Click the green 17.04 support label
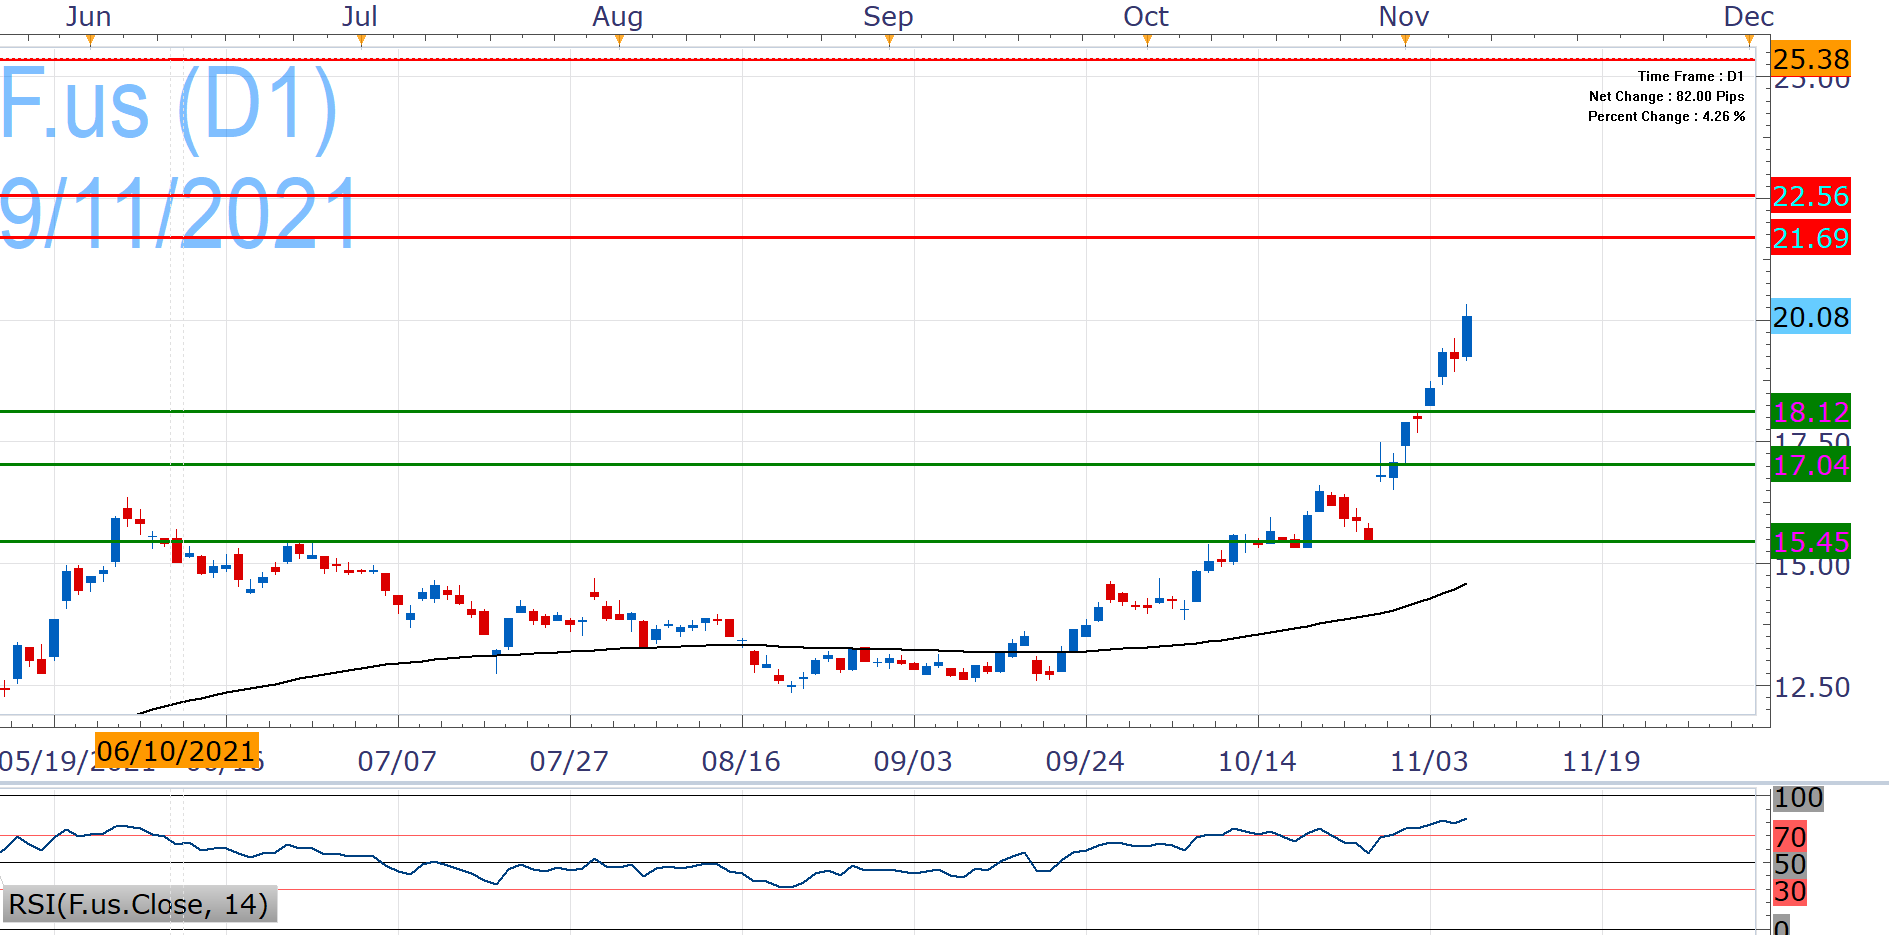Viewport: 1889px width, 935px height. (x=1810, y=465)
